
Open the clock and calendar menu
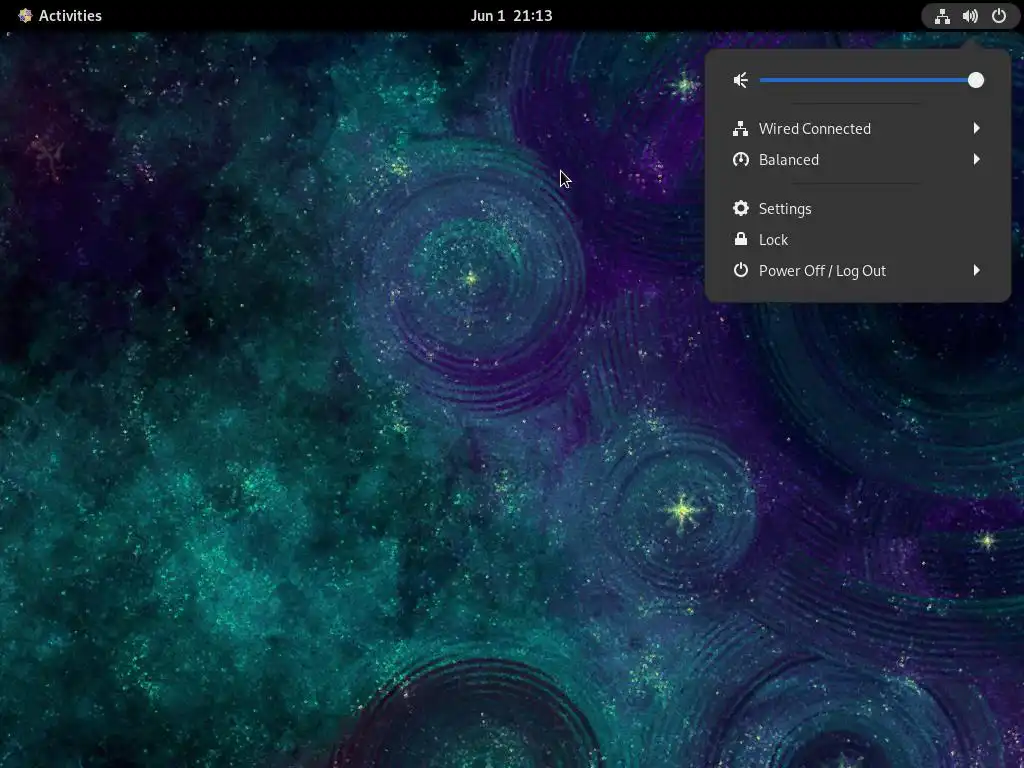[511, 16]
